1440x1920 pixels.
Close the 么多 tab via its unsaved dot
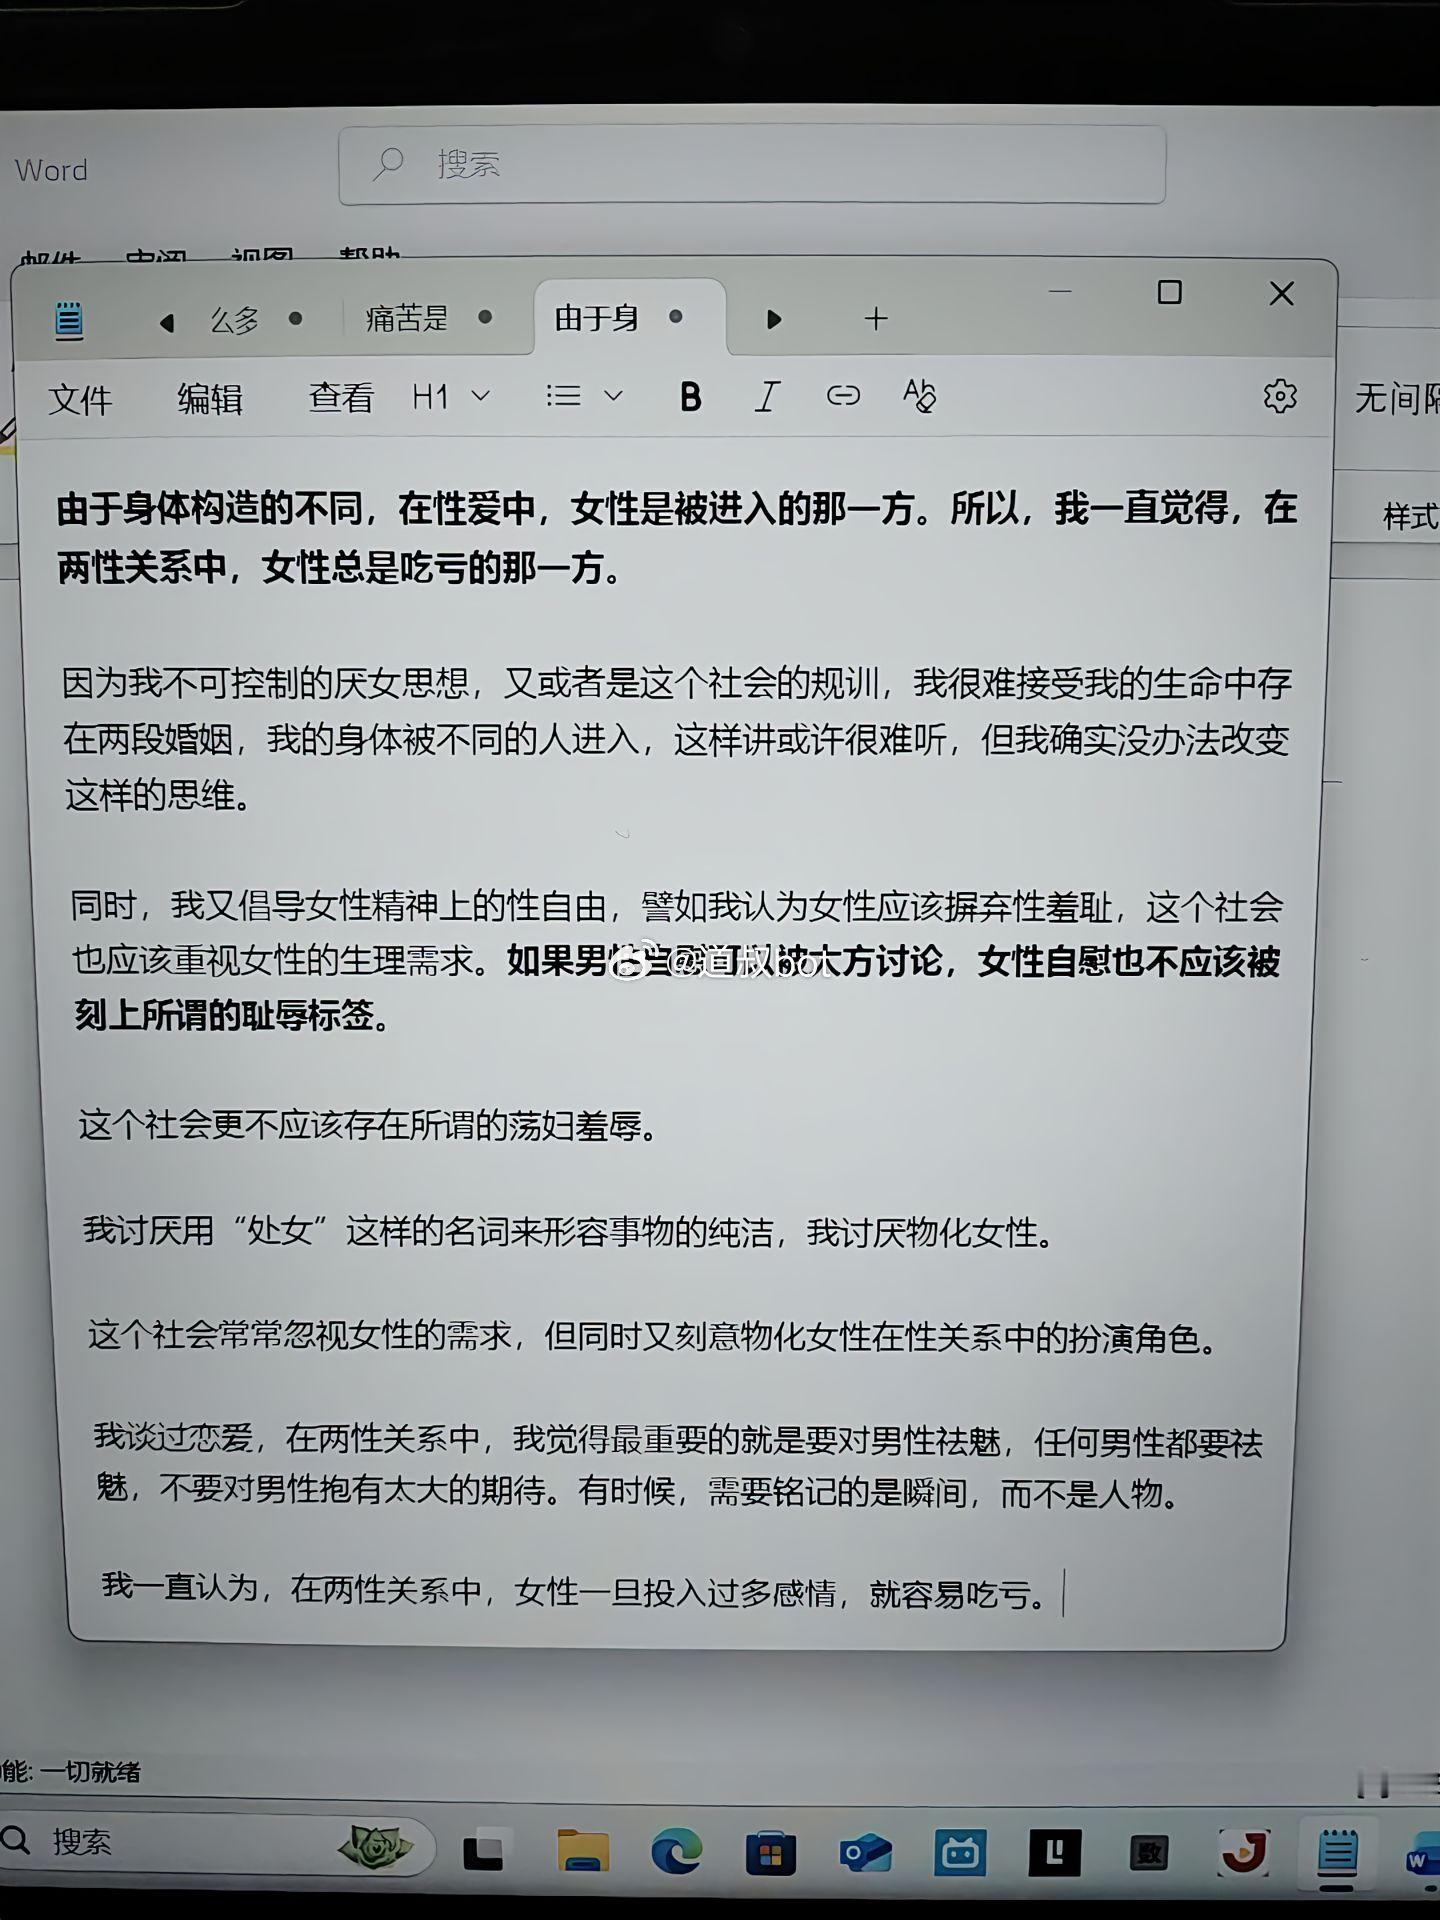pyautogui.click(x=295, y=318)
